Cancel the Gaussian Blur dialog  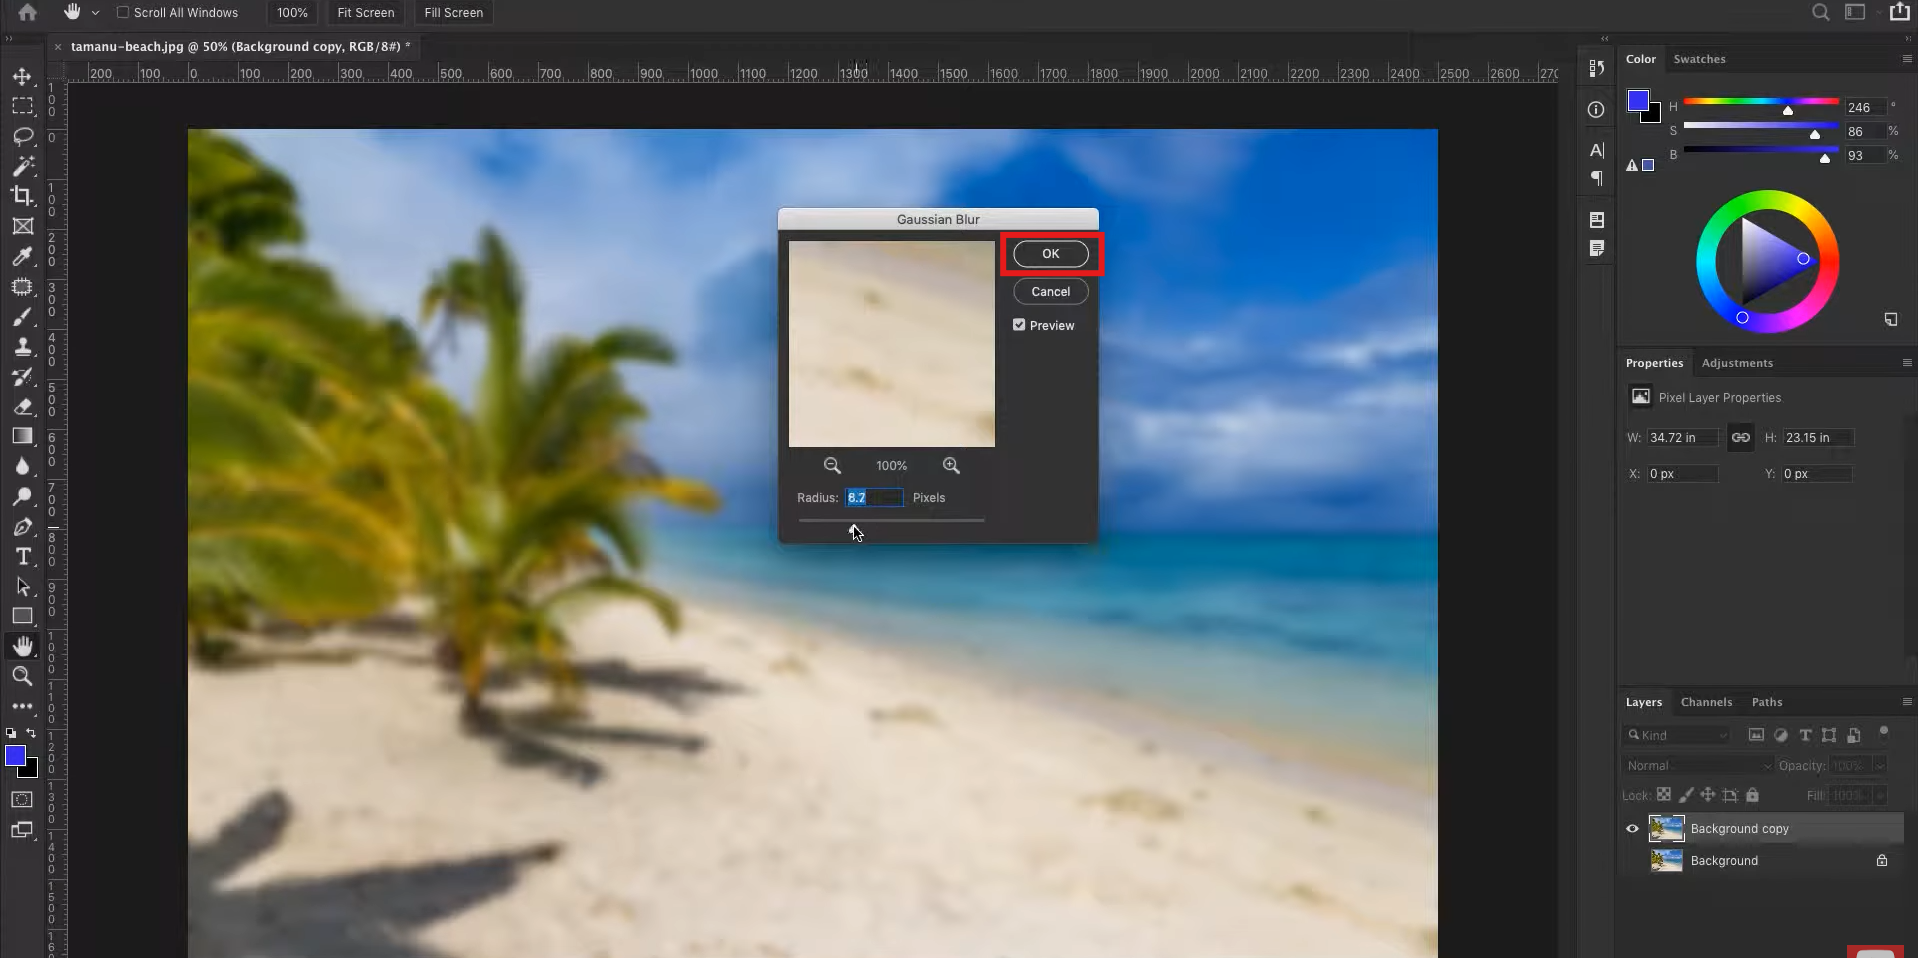[x=1050, y=291]
